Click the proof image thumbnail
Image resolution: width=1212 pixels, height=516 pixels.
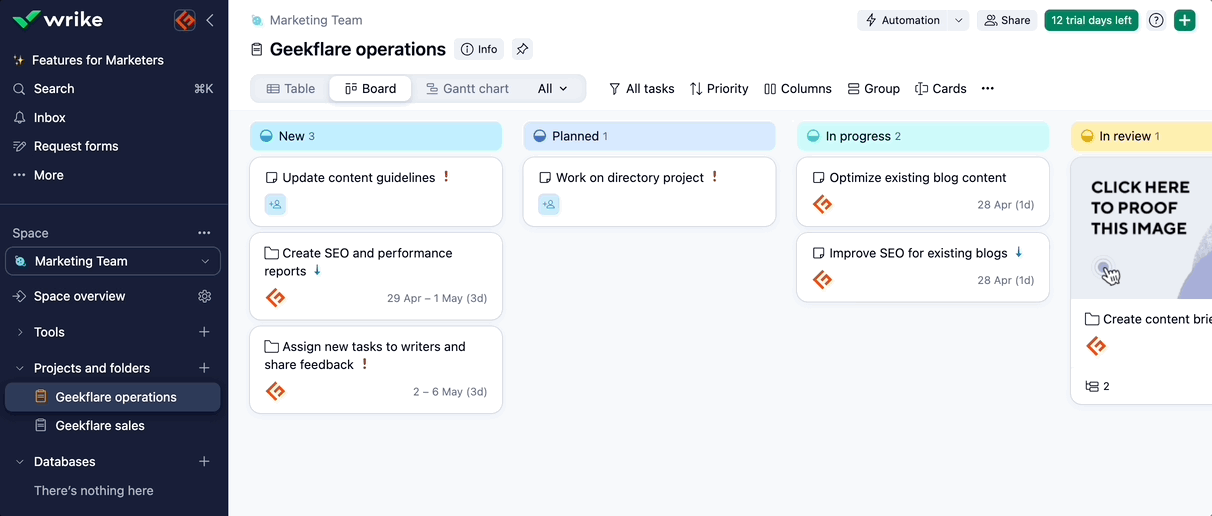pyautogui.click(x=1141, y=228)
